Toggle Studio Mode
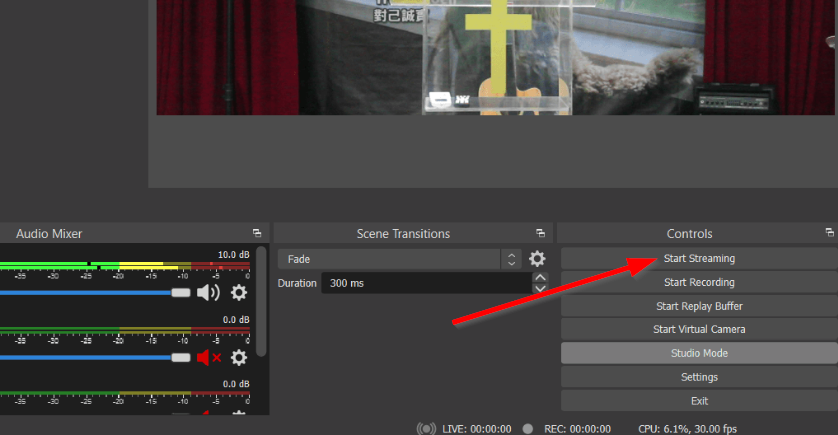 698,353
